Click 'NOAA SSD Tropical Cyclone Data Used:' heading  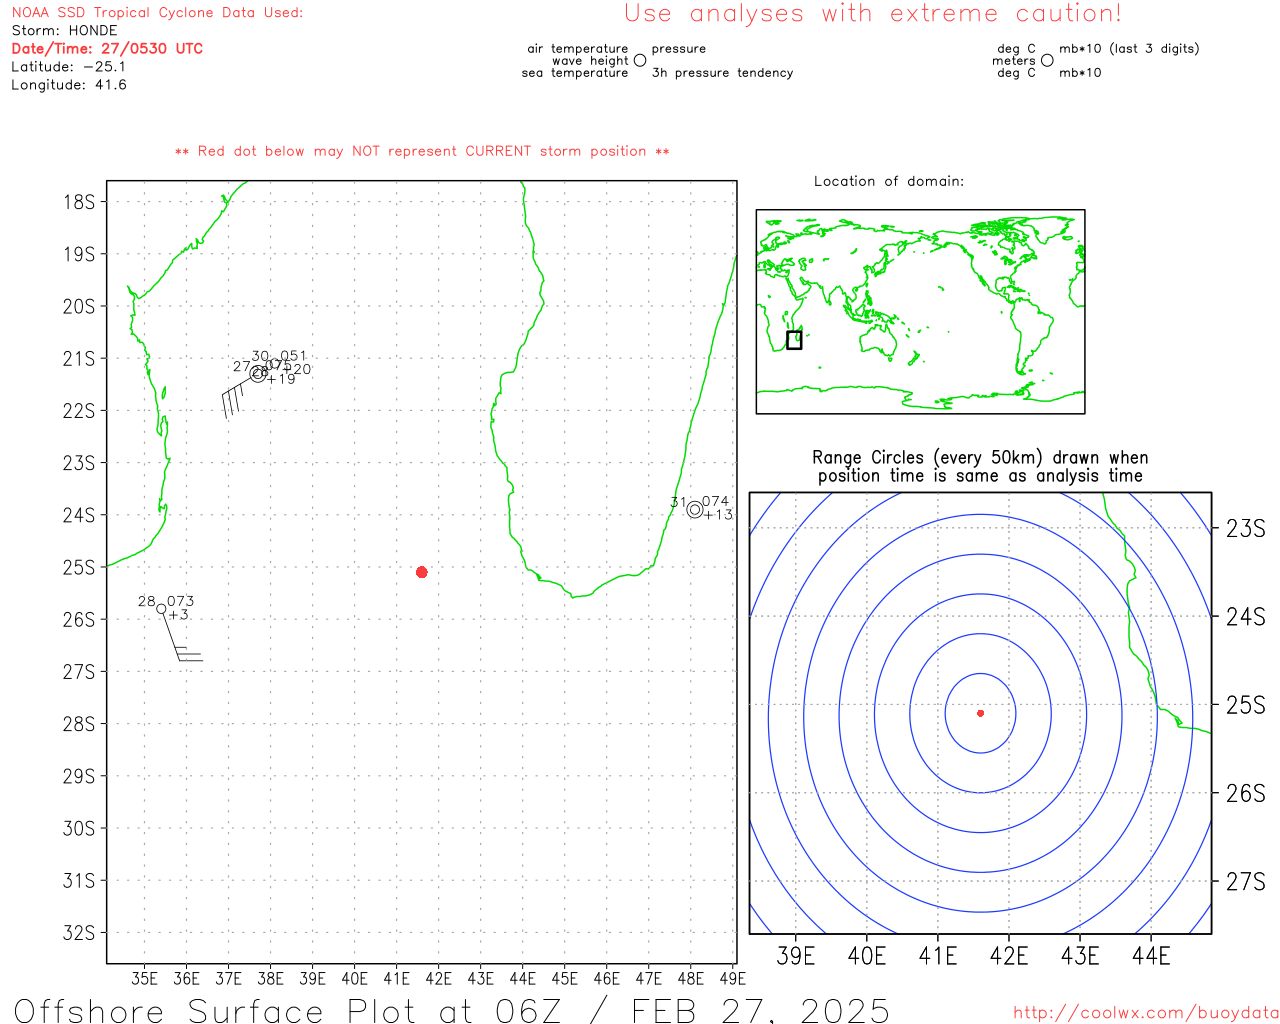click(157, 13)
